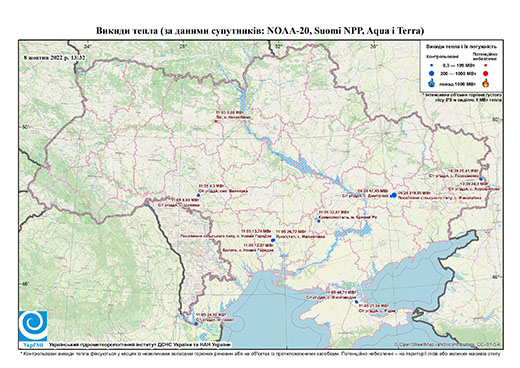Click legend column header 'Контрольовані'
This screenshot has width=520, height=368.
[x=443, y=57]
